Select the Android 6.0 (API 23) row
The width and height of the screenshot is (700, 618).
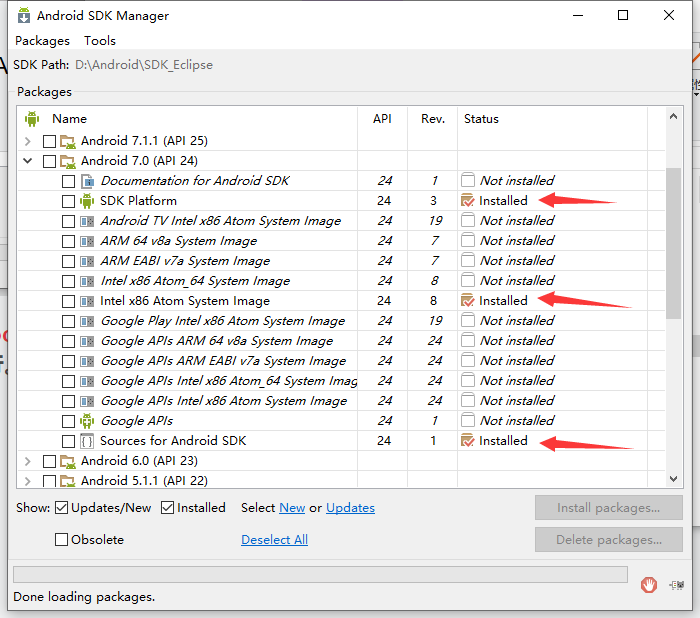[341, 461]
